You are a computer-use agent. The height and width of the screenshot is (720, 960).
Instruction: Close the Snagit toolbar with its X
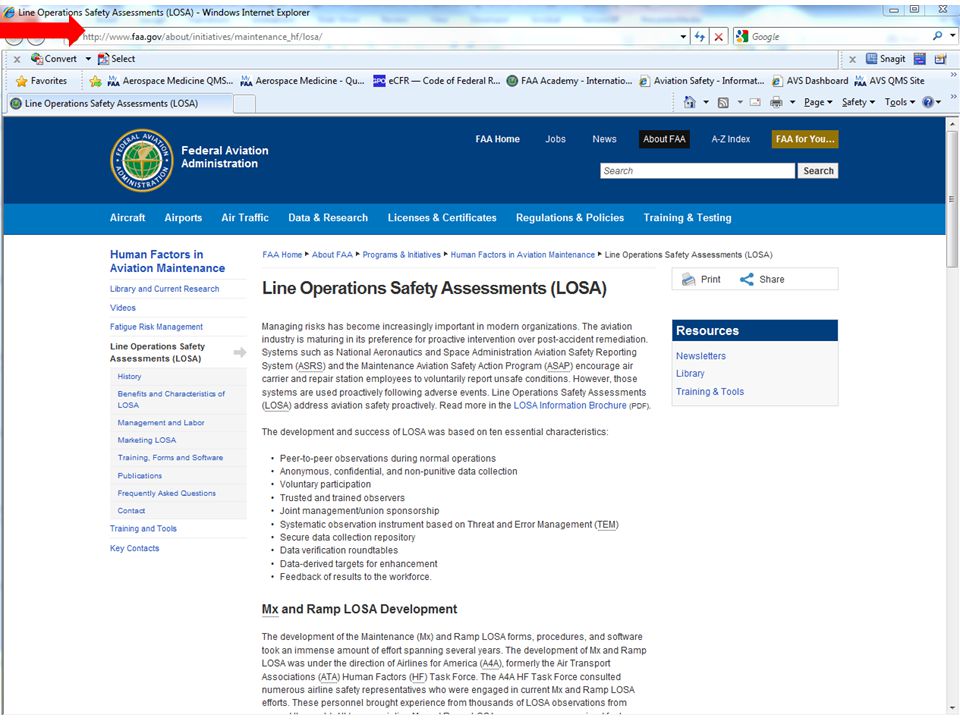tap(852, 59)
